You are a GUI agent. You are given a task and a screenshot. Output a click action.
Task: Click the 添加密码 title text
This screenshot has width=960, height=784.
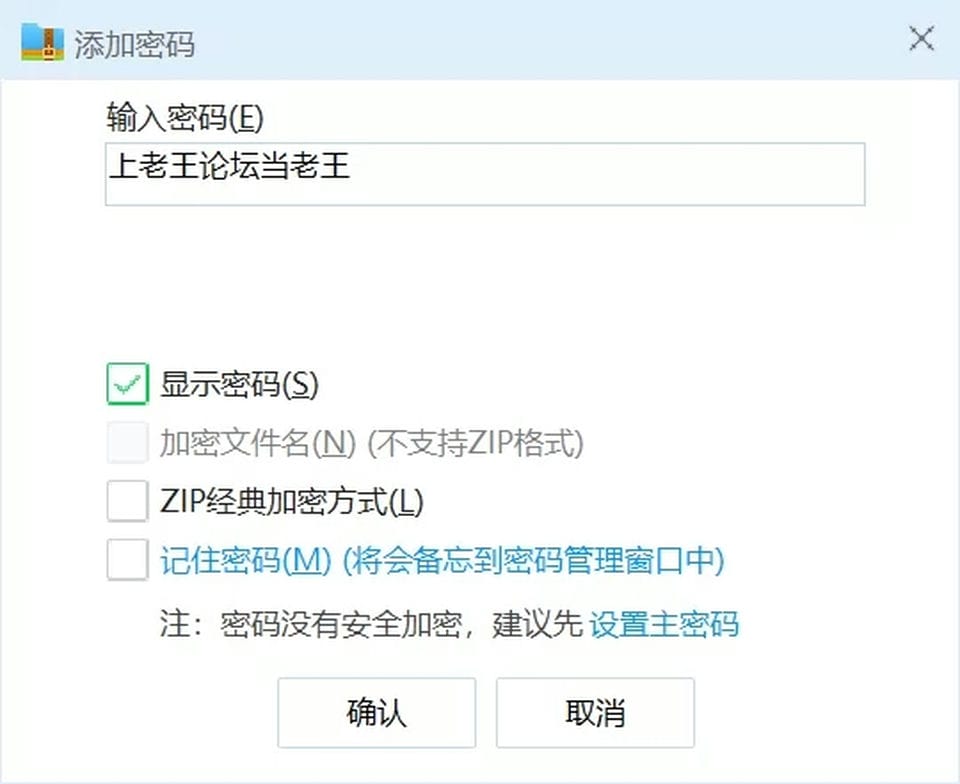coord(135,45)
